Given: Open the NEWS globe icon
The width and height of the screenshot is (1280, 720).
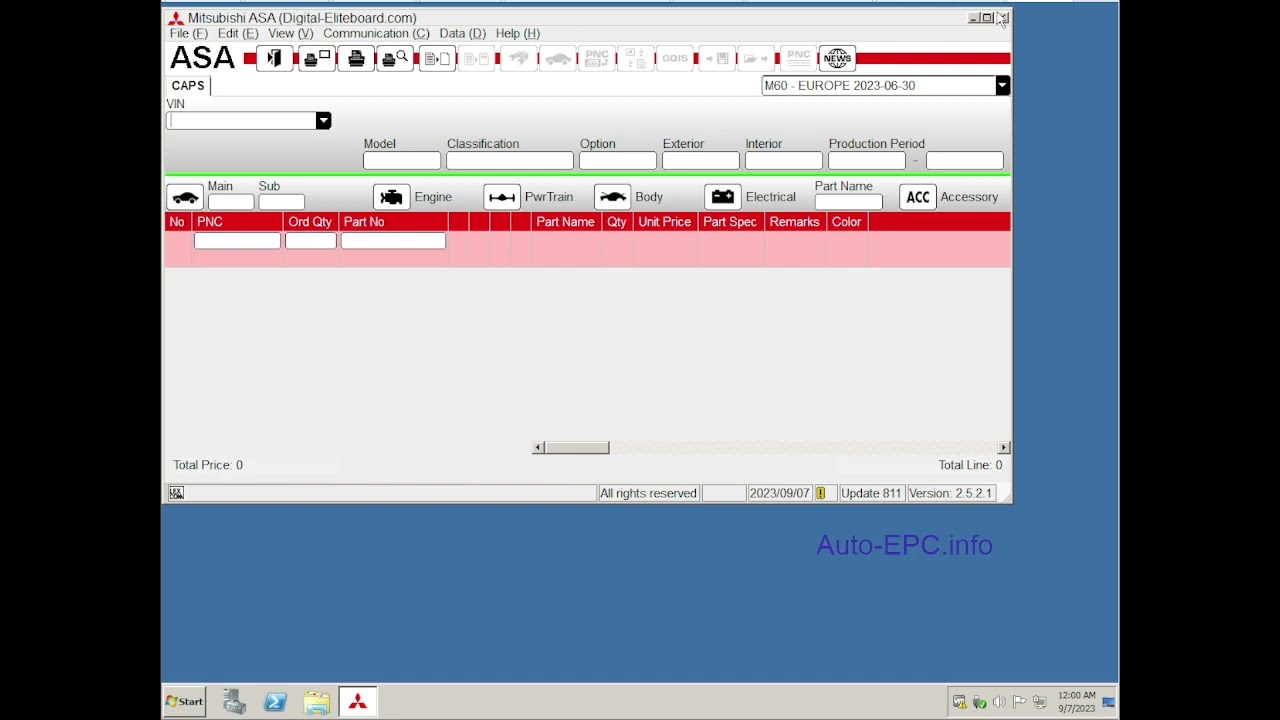Looking at the screenshot, I should (x=837, y=58).
